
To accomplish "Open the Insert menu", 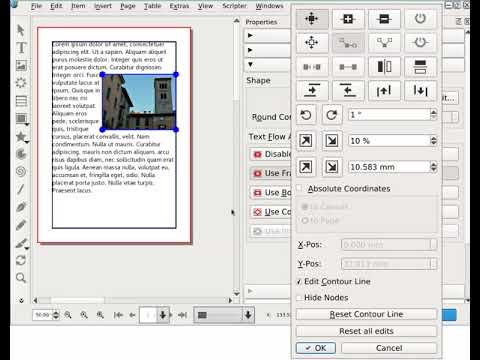I will click(x=103, y=6).
